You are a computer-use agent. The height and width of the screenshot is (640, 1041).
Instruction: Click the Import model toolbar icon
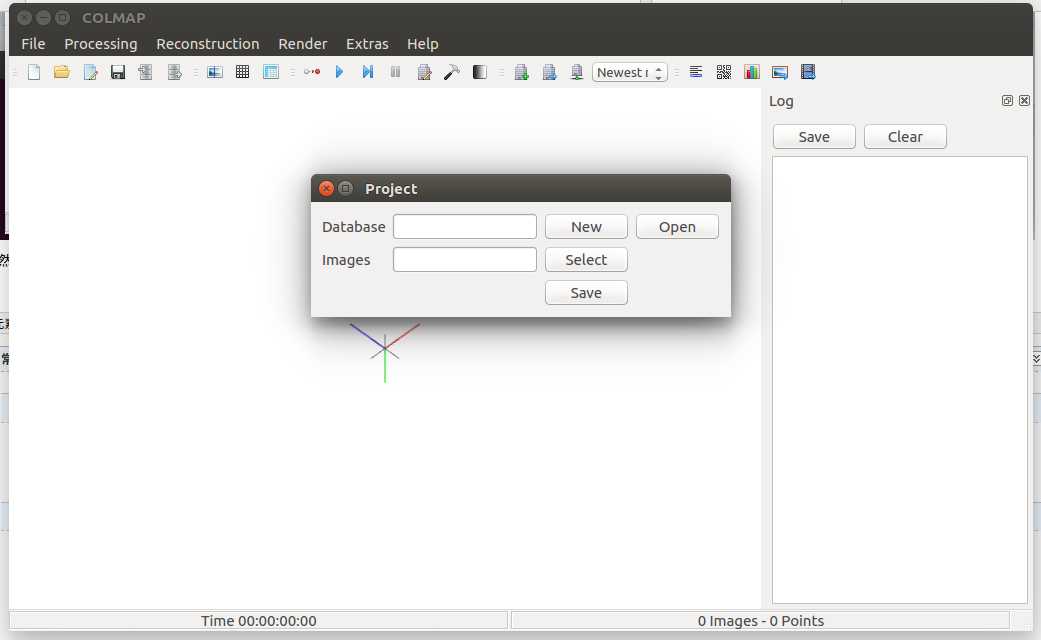145,72
